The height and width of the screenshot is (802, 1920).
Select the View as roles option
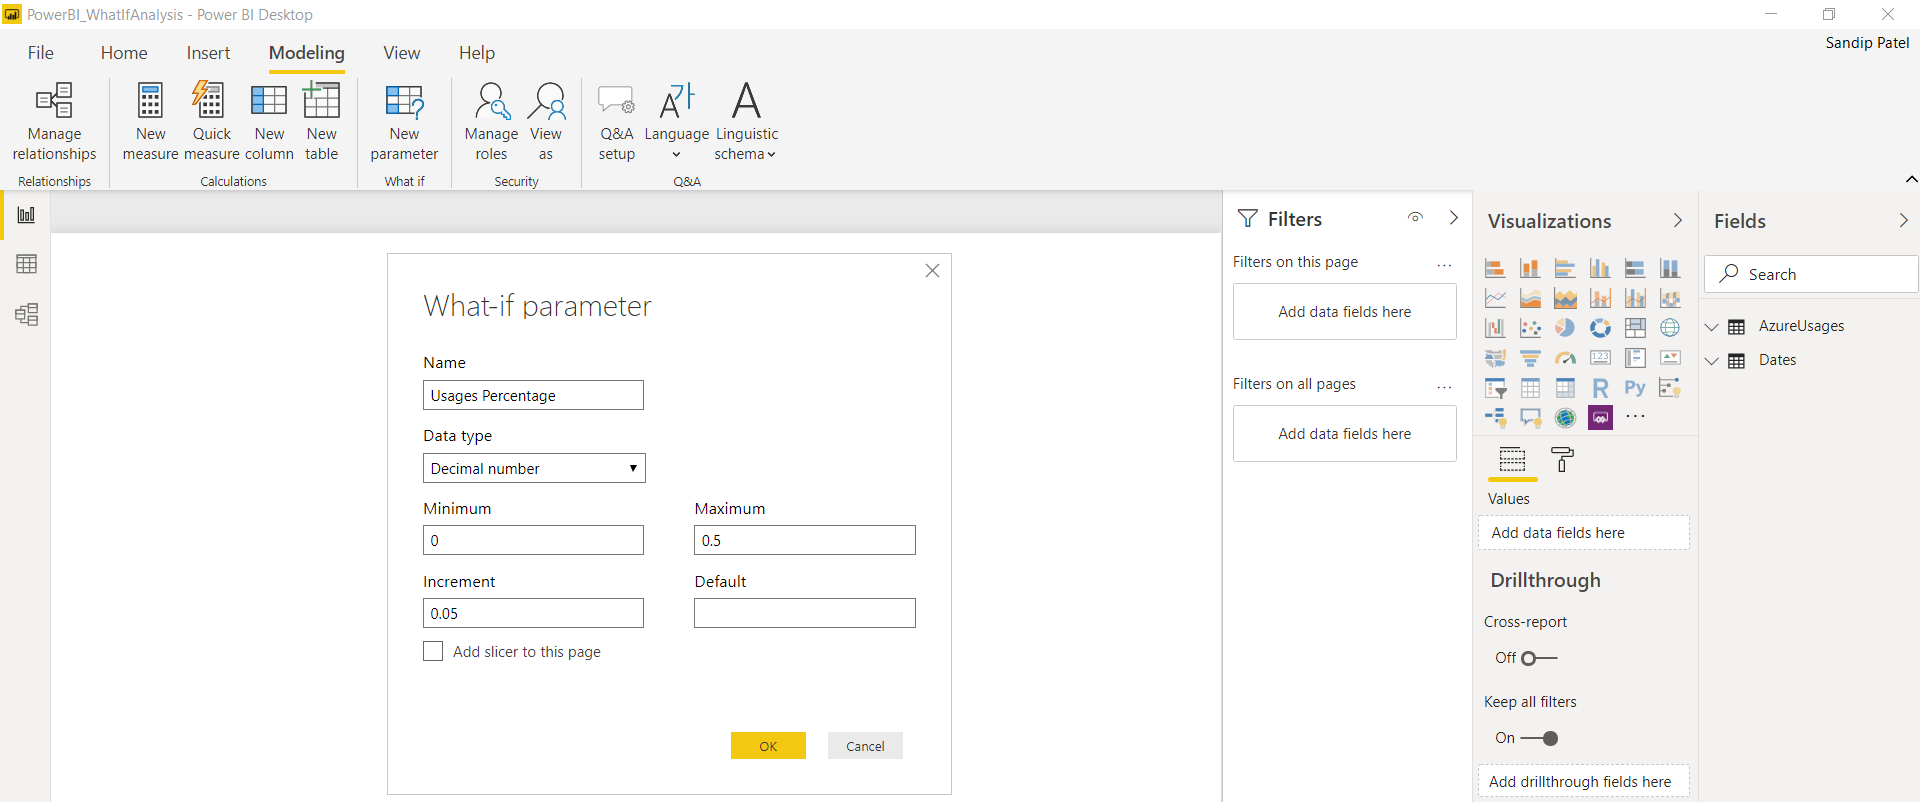pyautogui.click(x=546, y=122)
